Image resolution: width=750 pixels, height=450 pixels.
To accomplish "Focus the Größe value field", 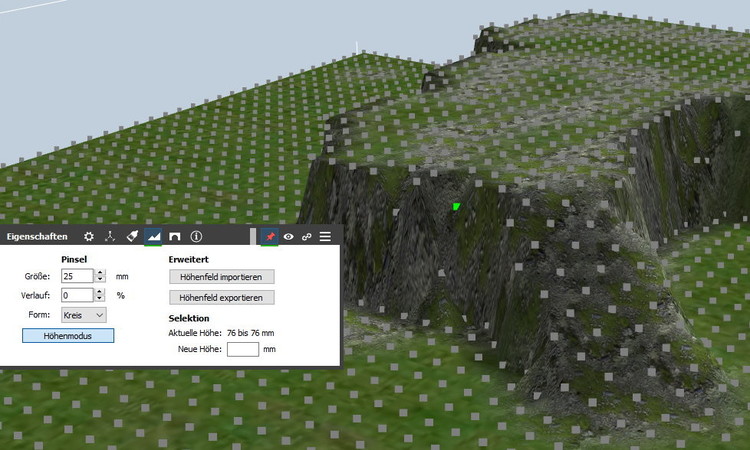I will [77, 276].
